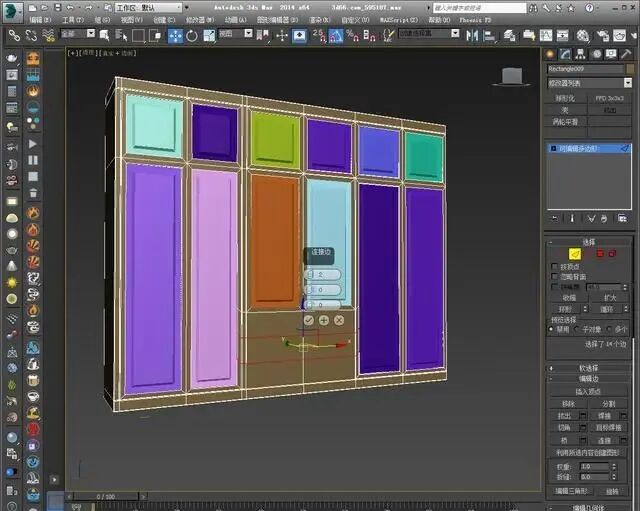Open the 帮助(H) menu
Screen dimensions: 640x511
coord(439,20)
